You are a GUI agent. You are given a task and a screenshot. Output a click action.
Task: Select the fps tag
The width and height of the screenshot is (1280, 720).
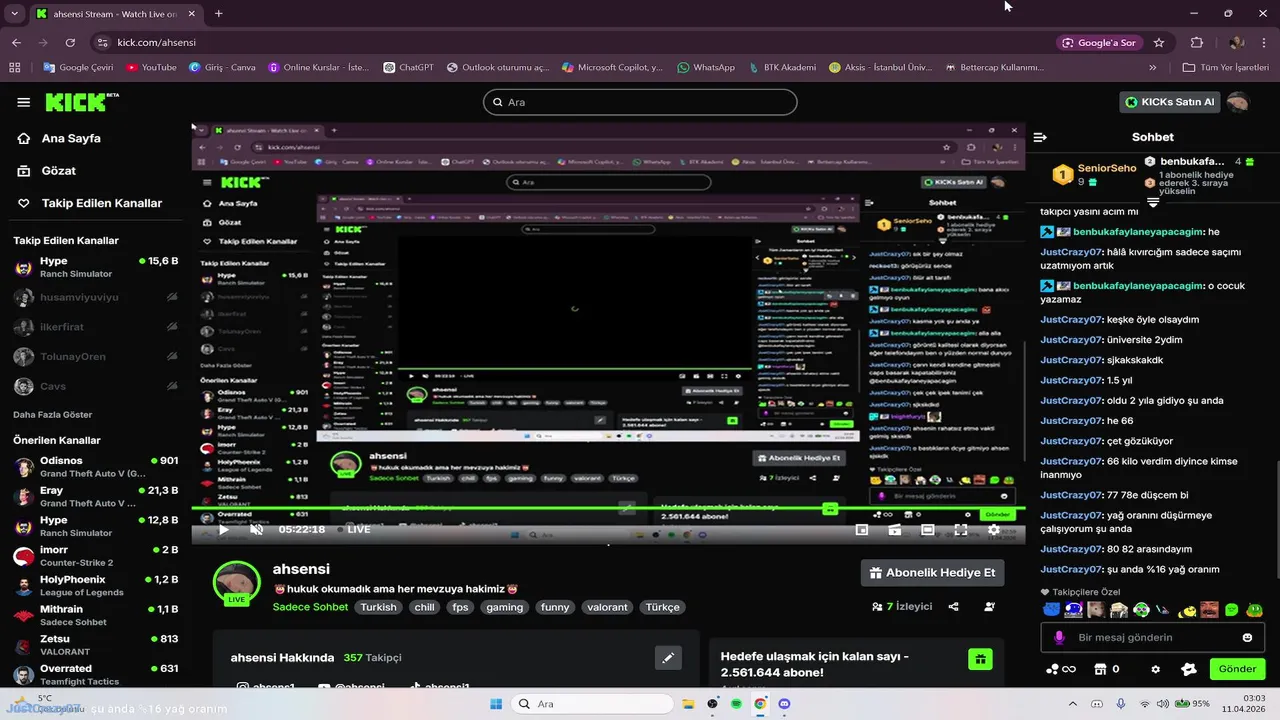coord(460,607)
